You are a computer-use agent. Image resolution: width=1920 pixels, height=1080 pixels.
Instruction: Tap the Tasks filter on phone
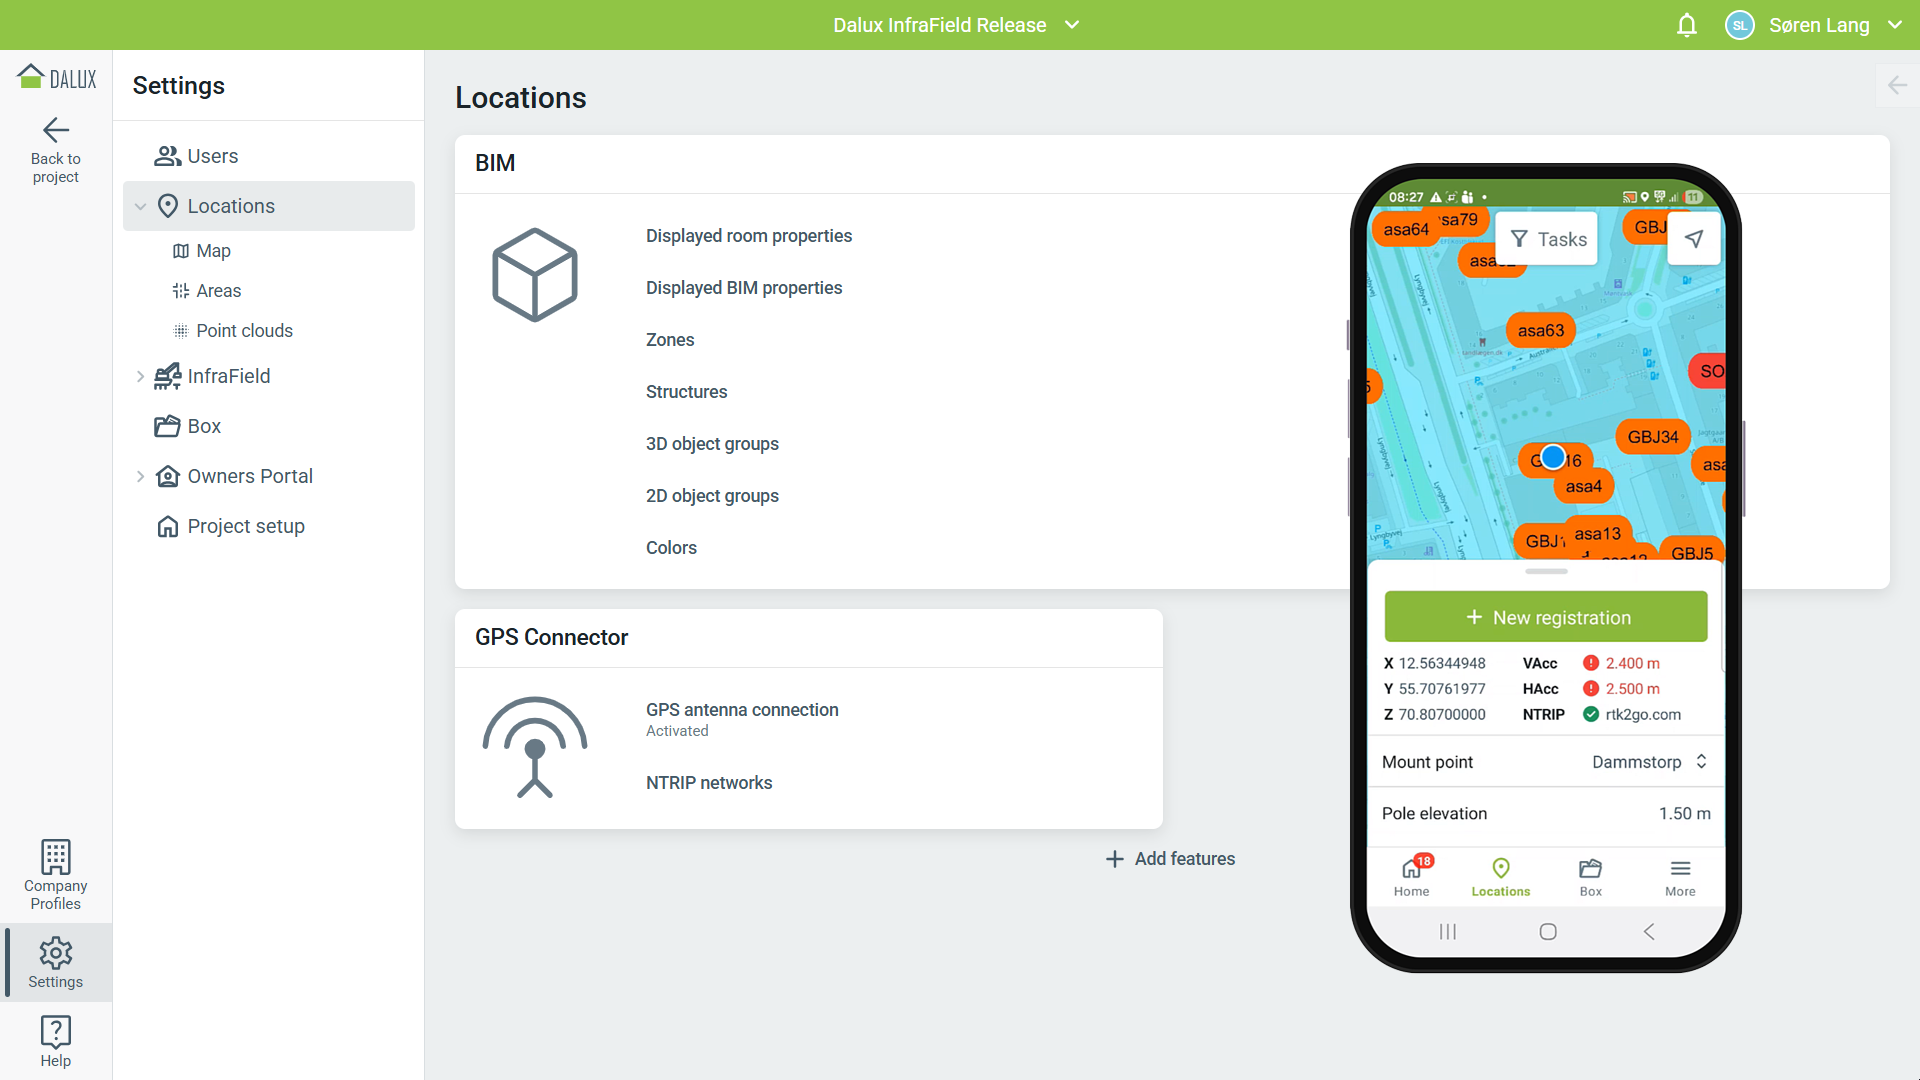click(x=1548, y=239)
